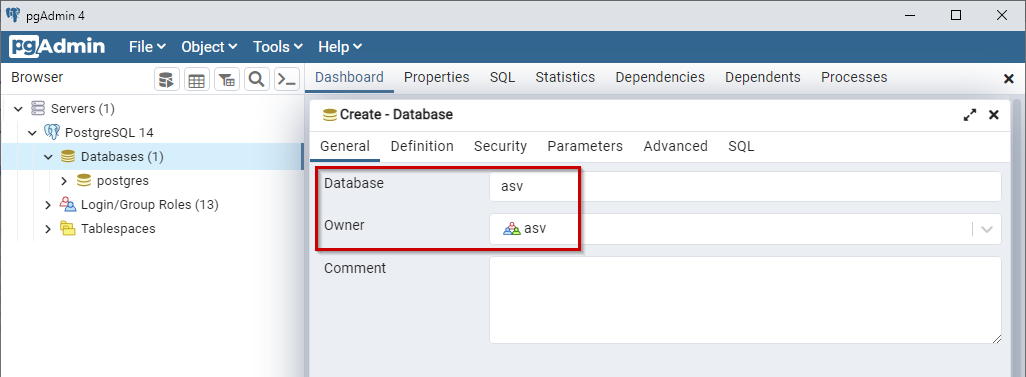The width and height of the screenshot is (1026, 377).
Task: Click the Comment text area
Action: (x=745, y=300)
